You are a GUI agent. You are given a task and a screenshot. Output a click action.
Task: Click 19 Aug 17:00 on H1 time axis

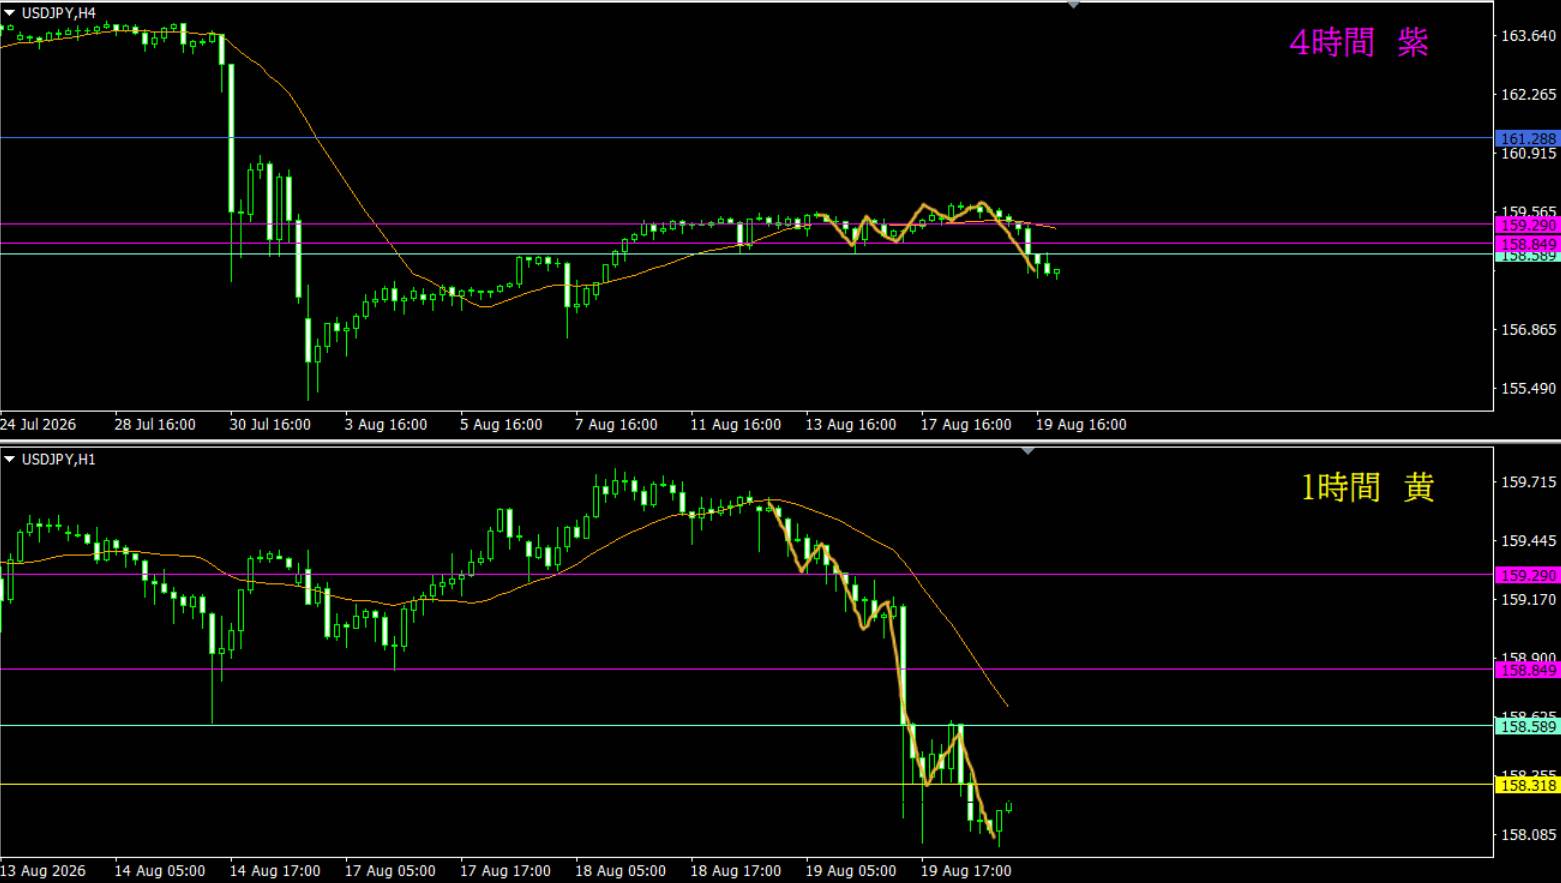click(966, 870)
